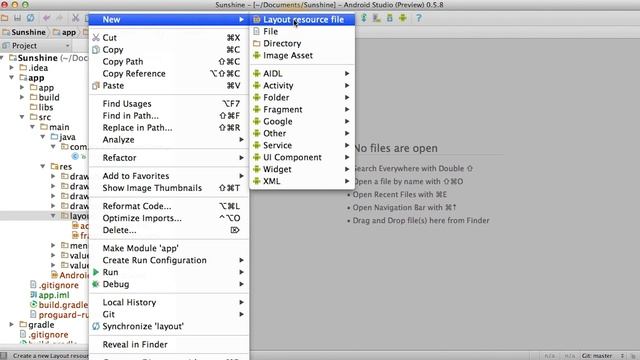
Task: Collapse the layout folder
Action: 53,216
